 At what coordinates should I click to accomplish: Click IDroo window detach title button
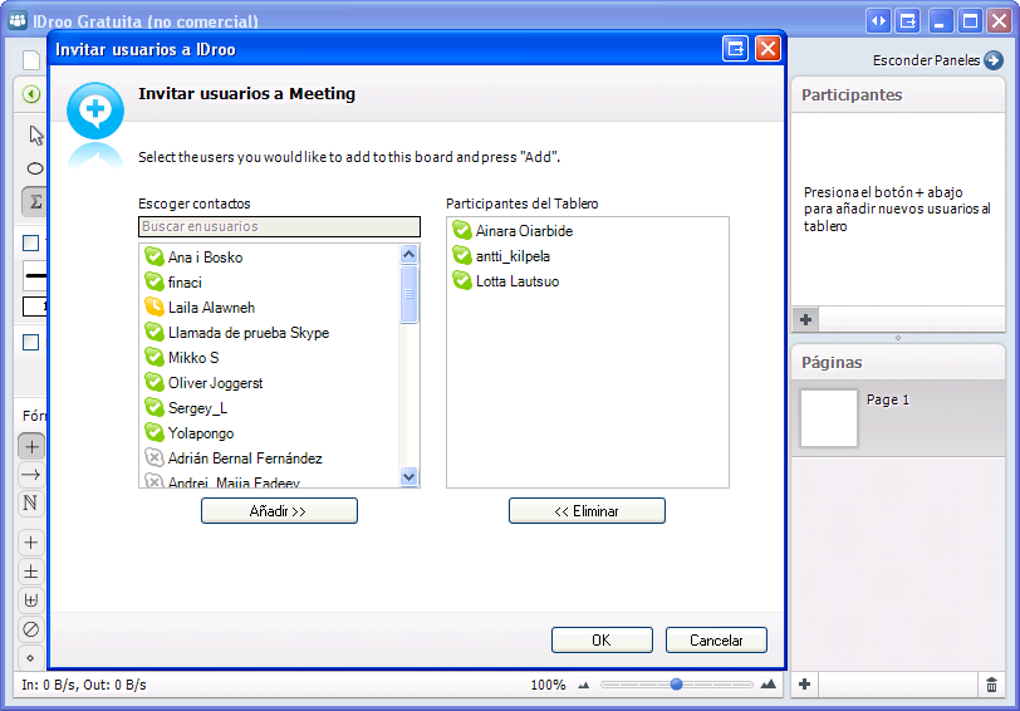(x=908, y=21)
